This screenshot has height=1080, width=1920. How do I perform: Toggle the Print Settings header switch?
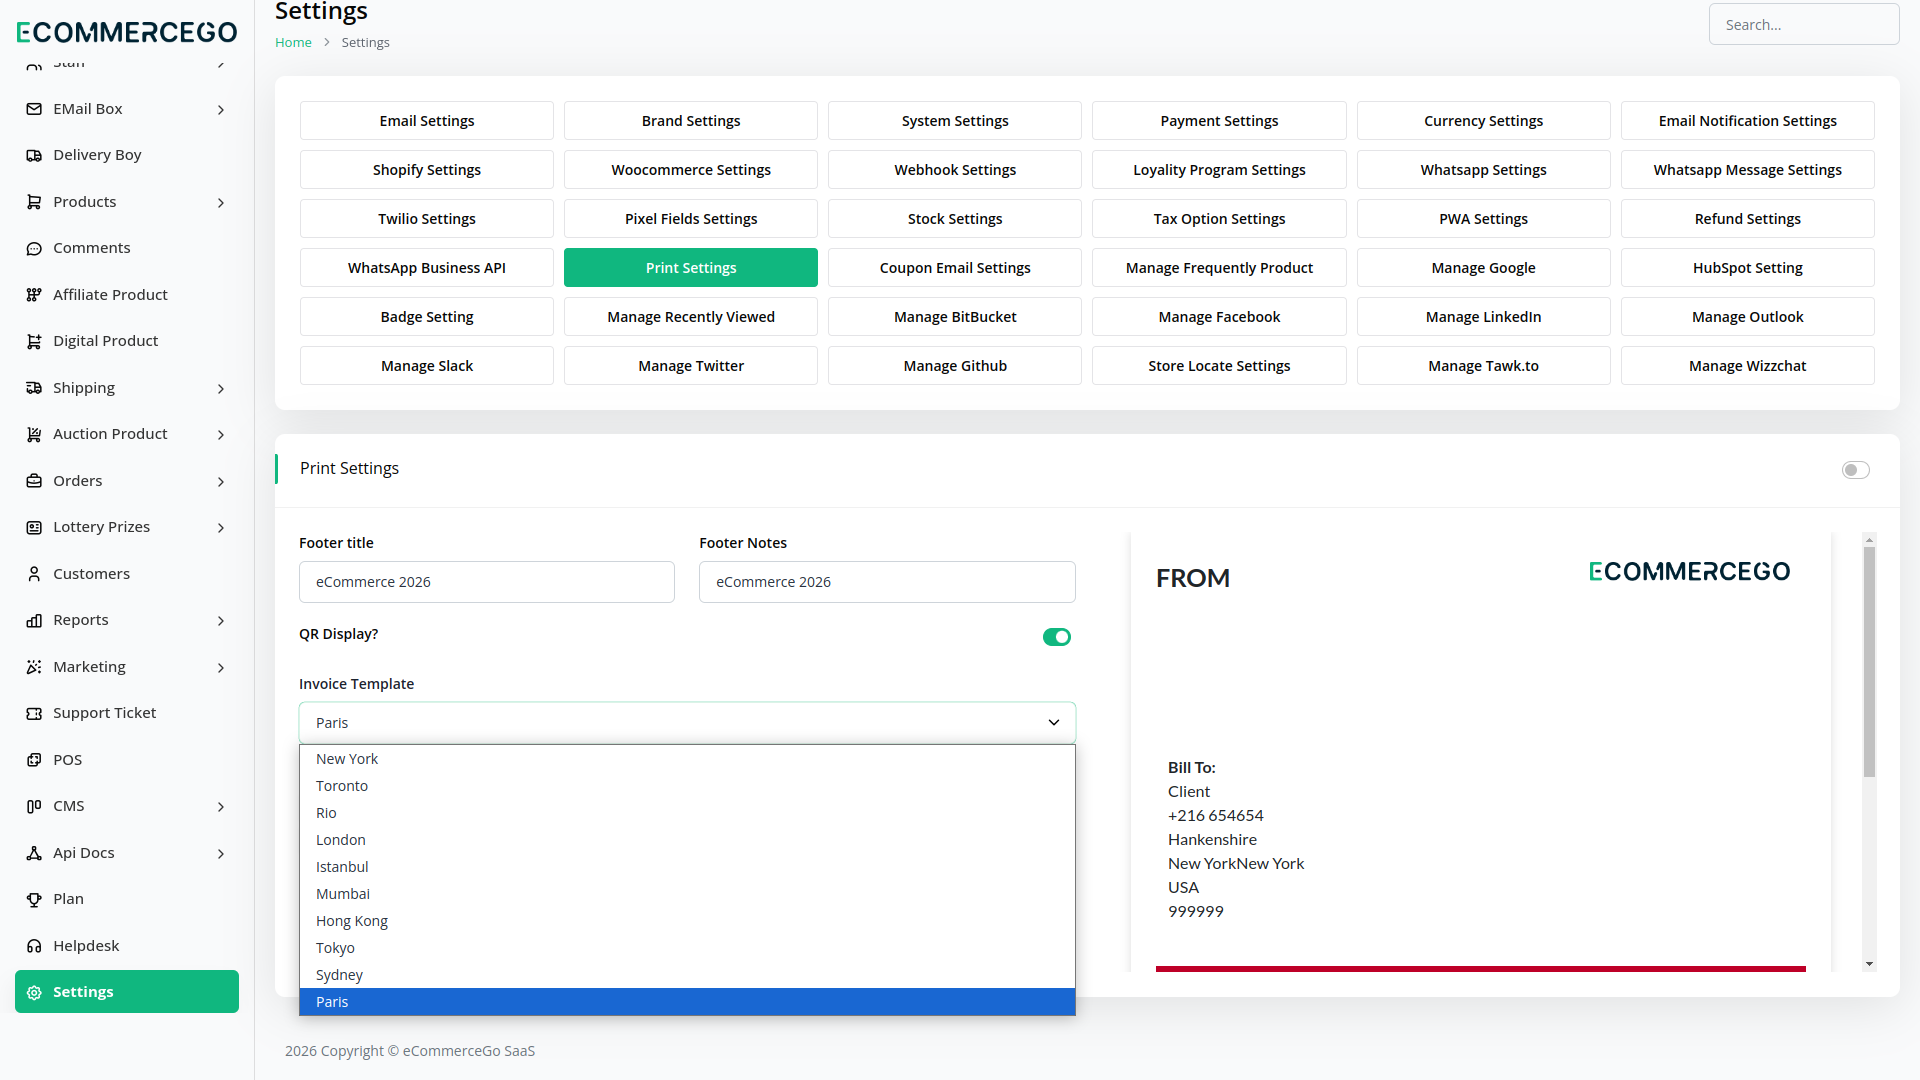[1856, 470]
